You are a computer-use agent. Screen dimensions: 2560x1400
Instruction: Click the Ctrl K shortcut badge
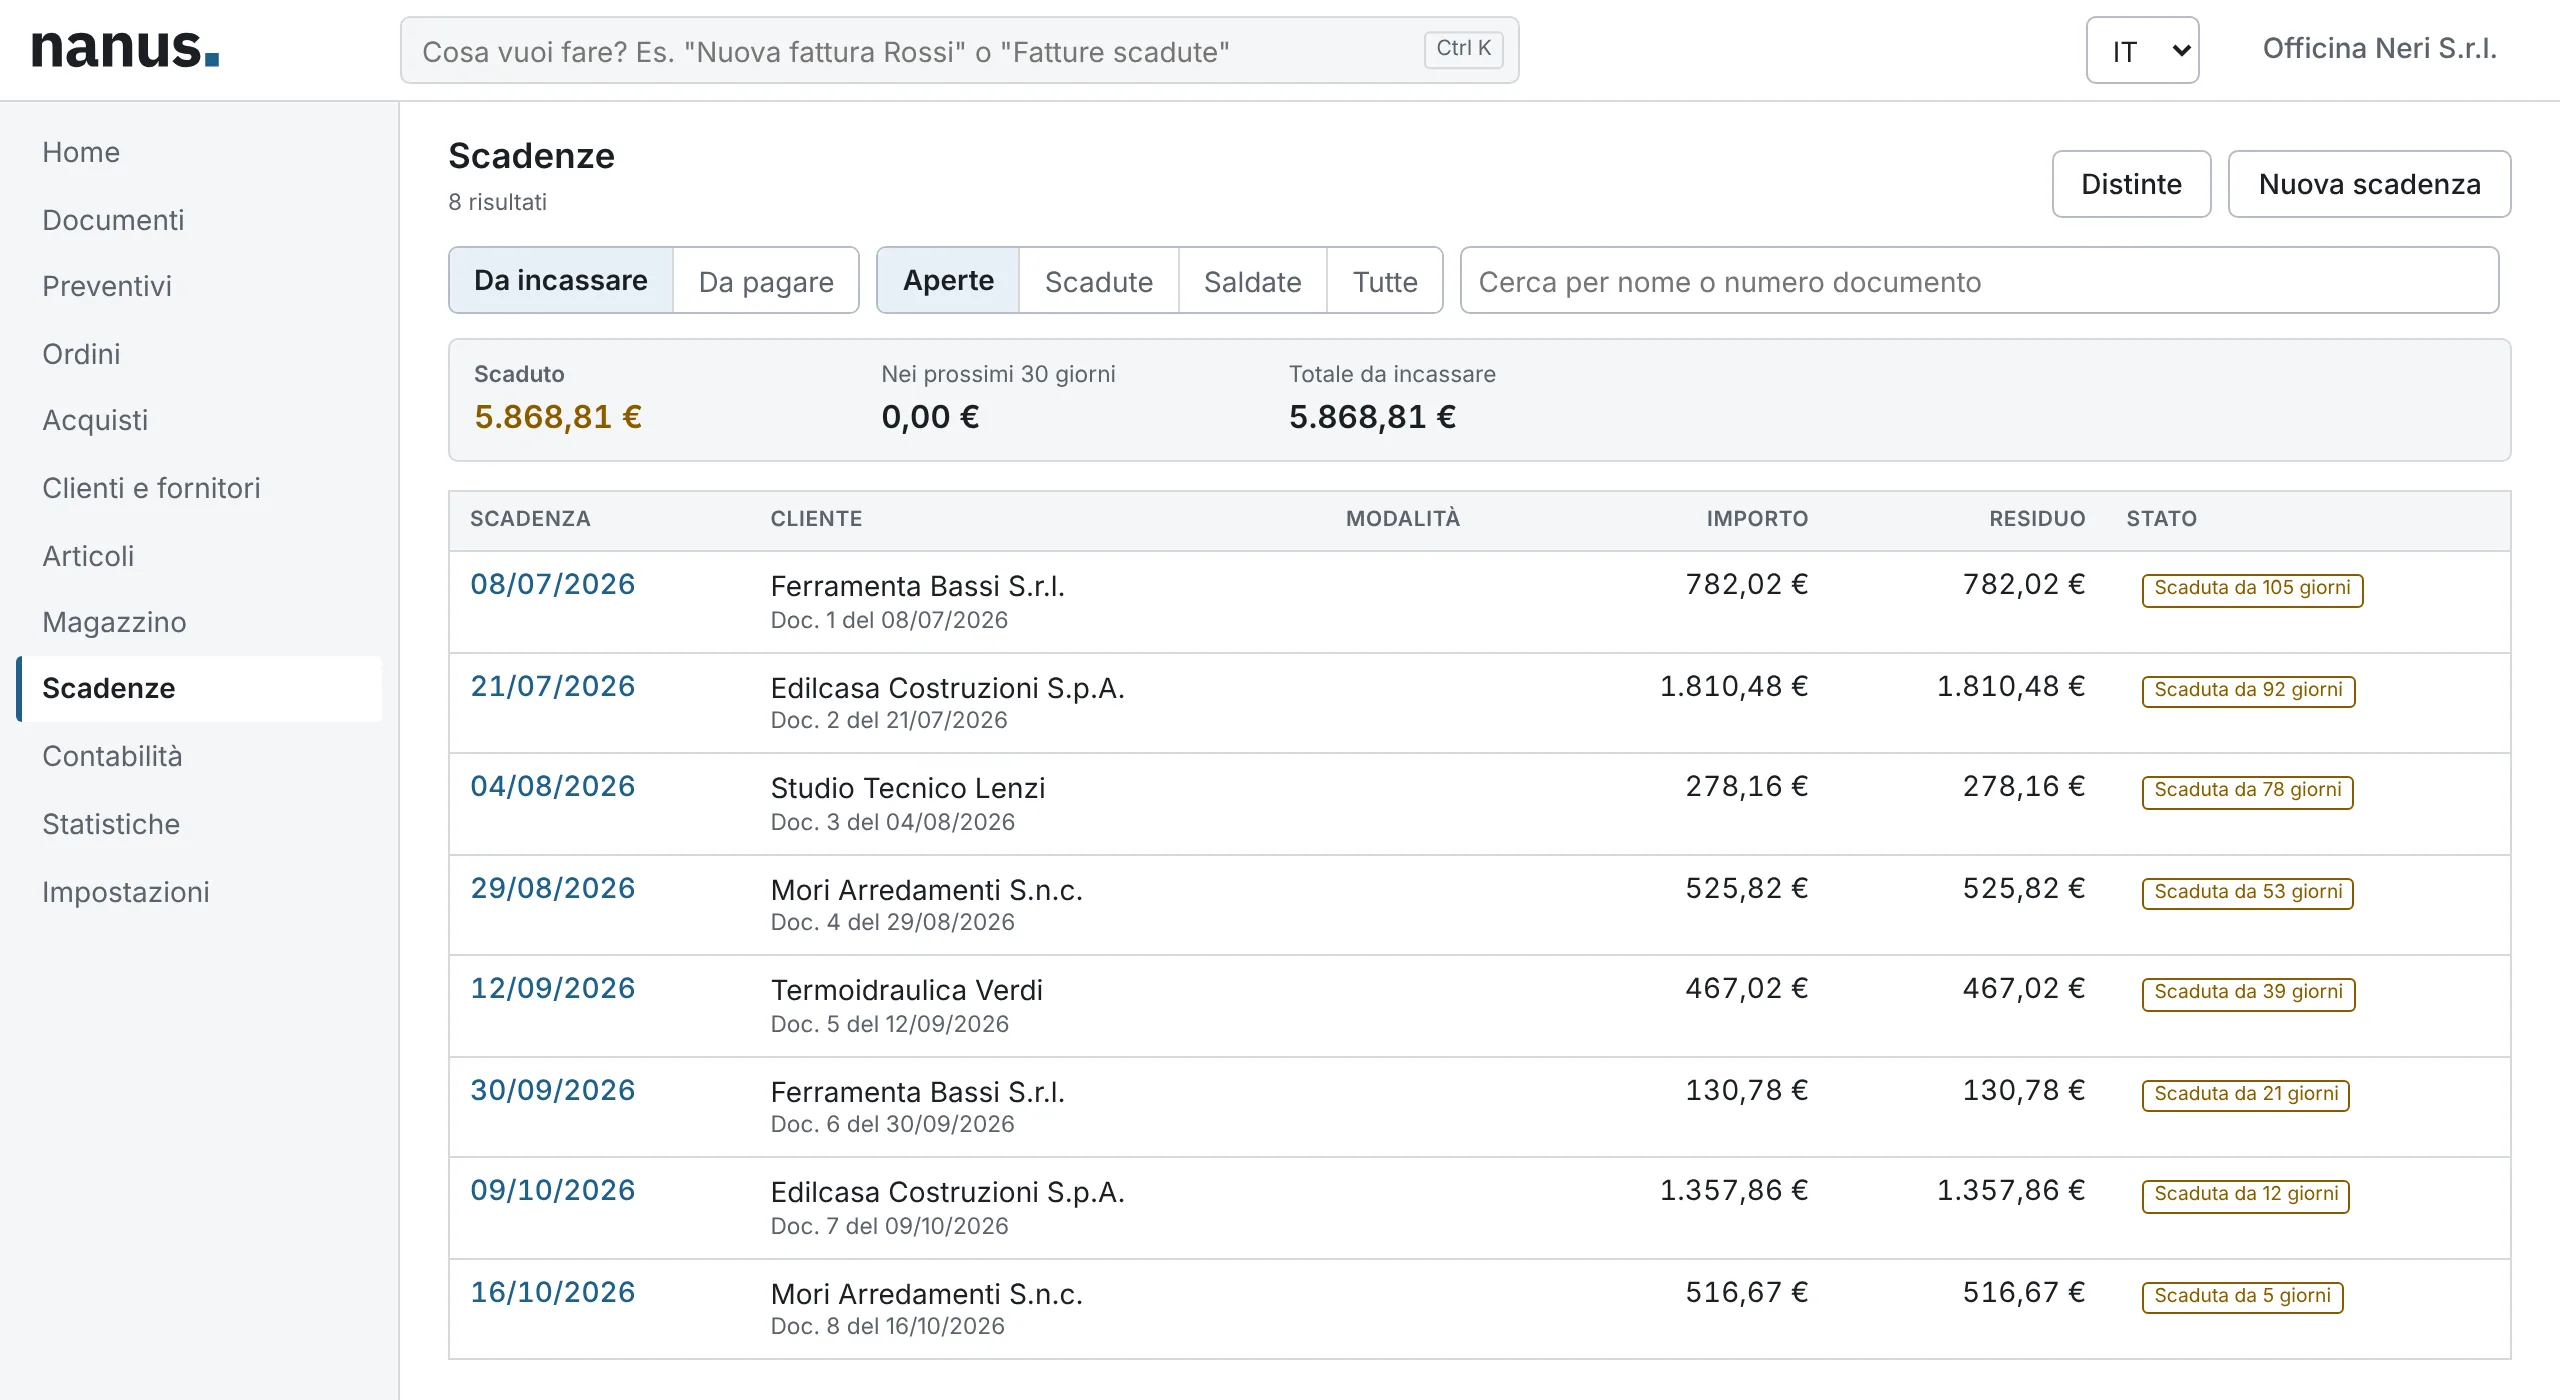1463,48
